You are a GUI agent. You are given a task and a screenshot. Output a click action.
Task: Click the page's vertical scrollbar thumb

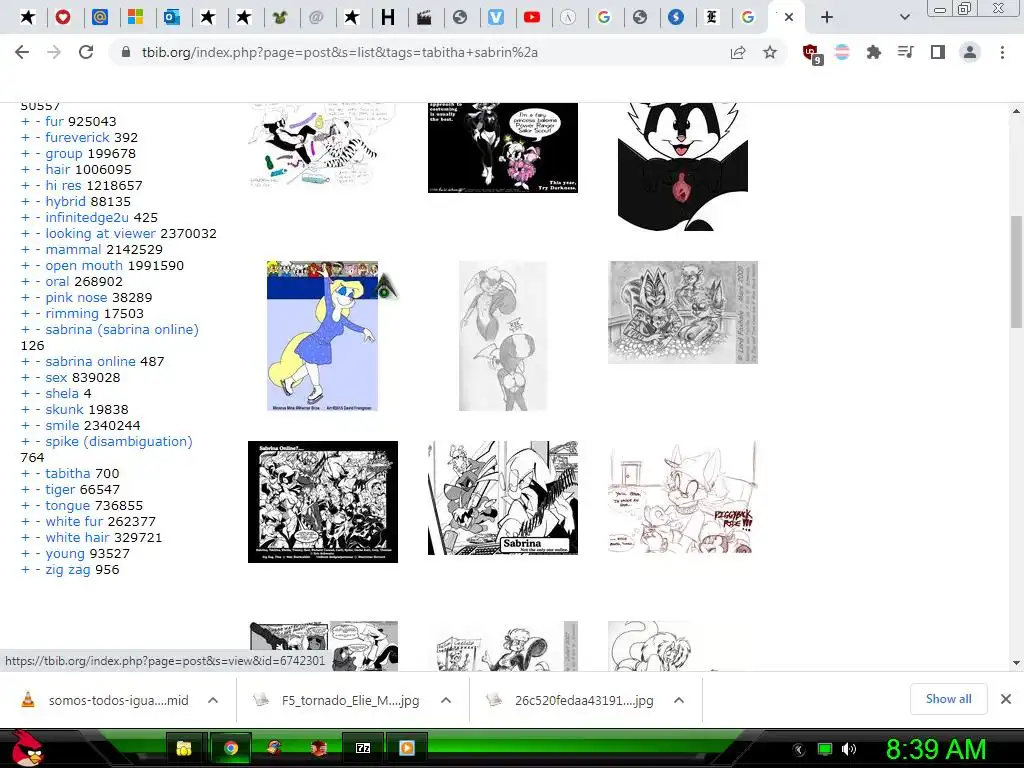pos(1016,271)
